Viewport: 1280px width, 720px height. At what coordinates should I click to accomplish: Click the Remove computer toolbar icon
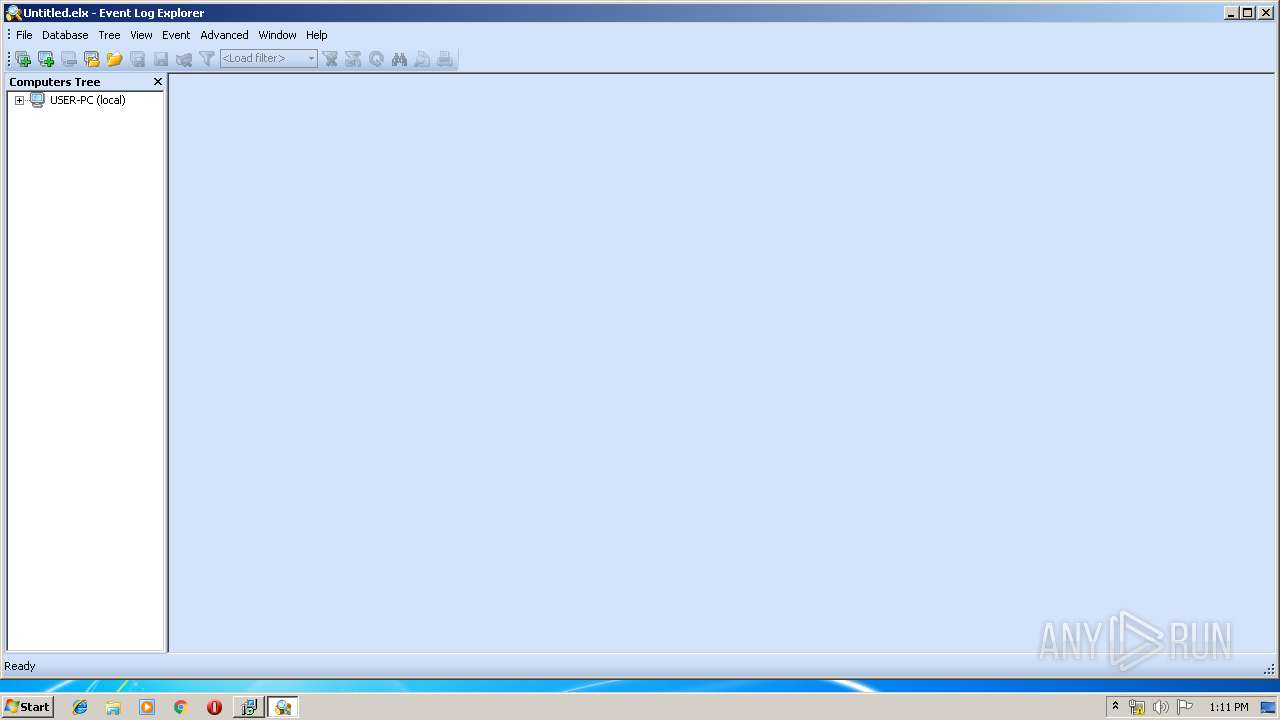pos(69,59)
